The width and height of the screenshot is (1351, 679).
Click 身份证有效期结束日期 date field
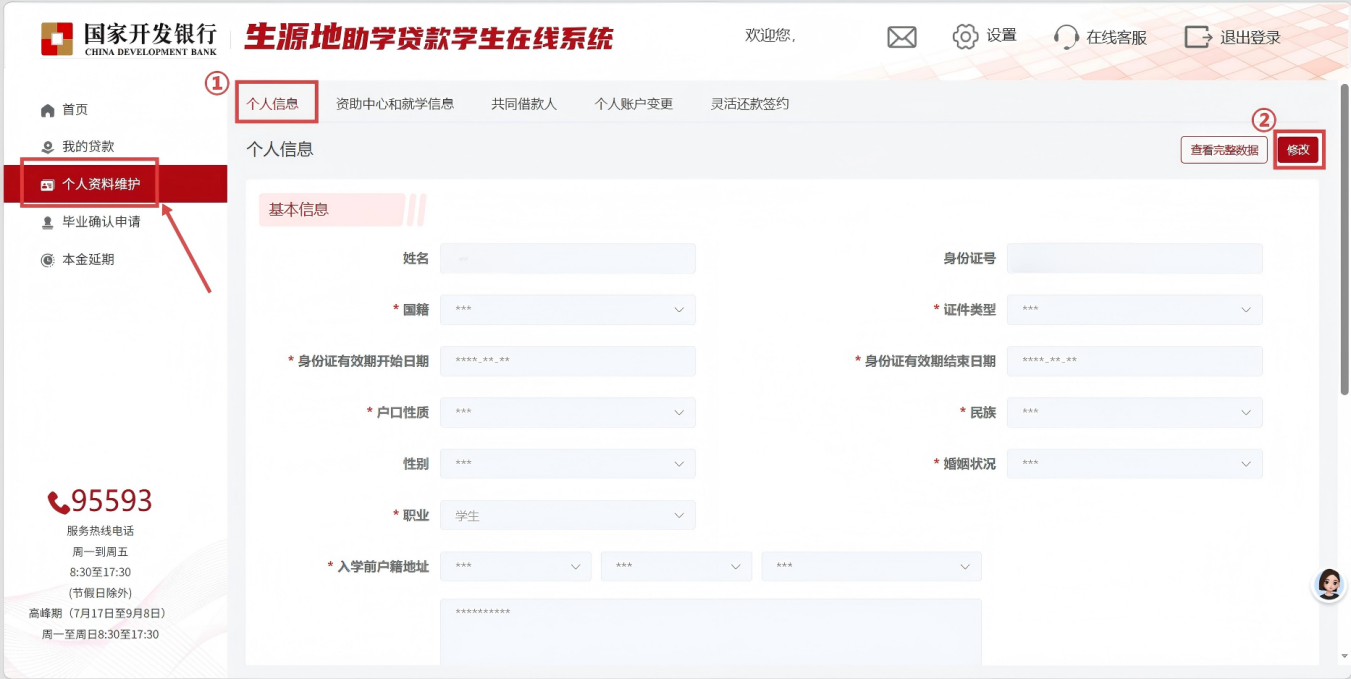click(1135, 361)
